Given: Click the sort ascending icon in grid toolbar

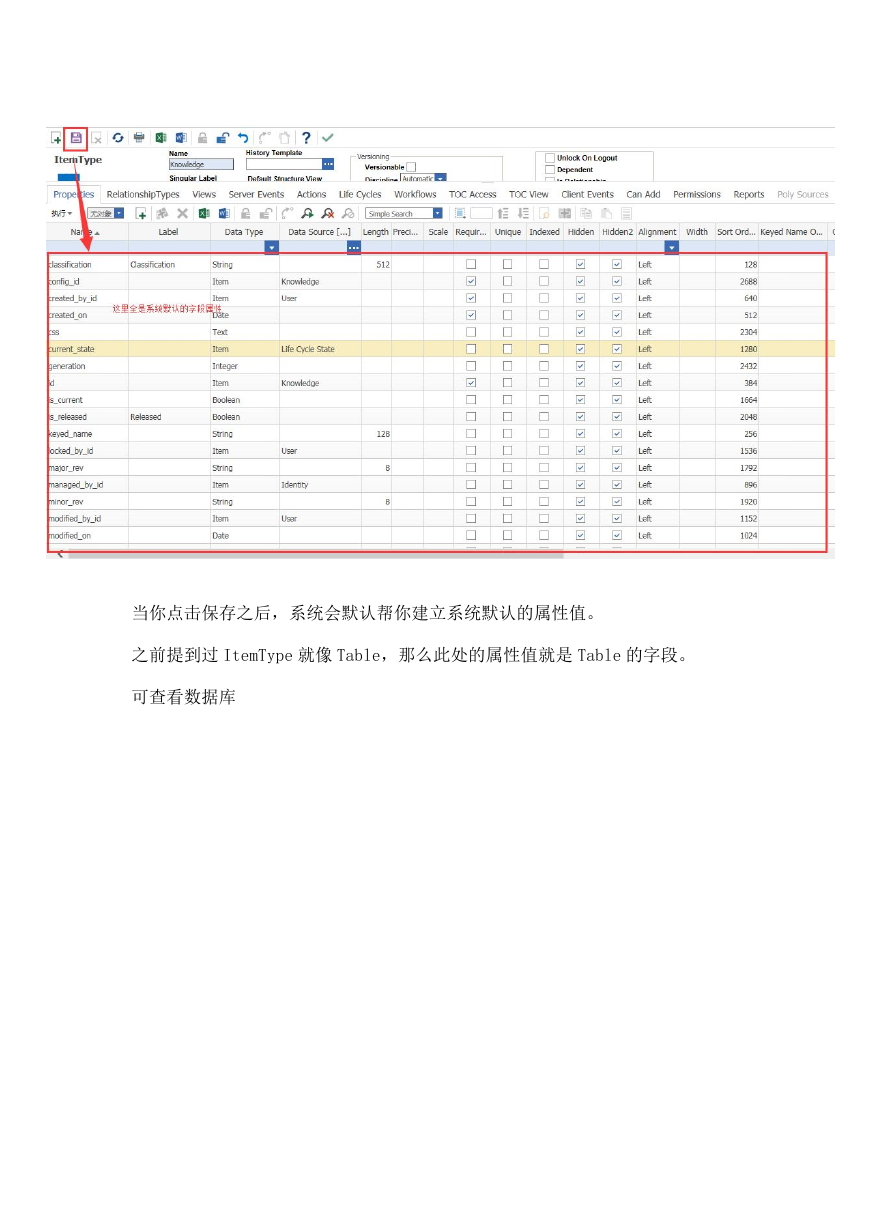Looking at the screenshot, I should pyautogui.click(x=502, y=213).
